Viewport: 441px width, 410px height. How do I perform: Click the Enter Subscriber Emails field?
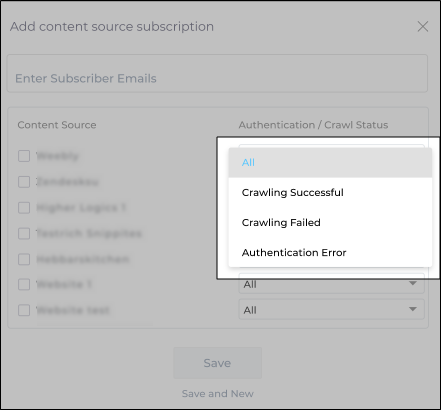pyautogui.click(x=217, y=73)
